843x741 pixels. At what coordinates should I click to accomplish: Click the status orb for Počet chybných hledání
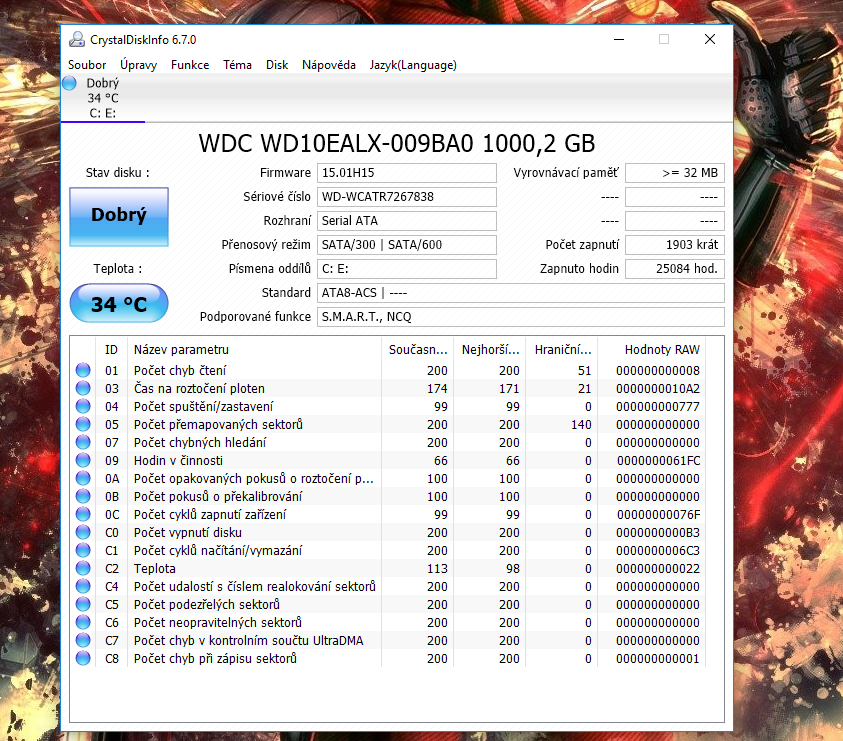click(x=83, y=442)
